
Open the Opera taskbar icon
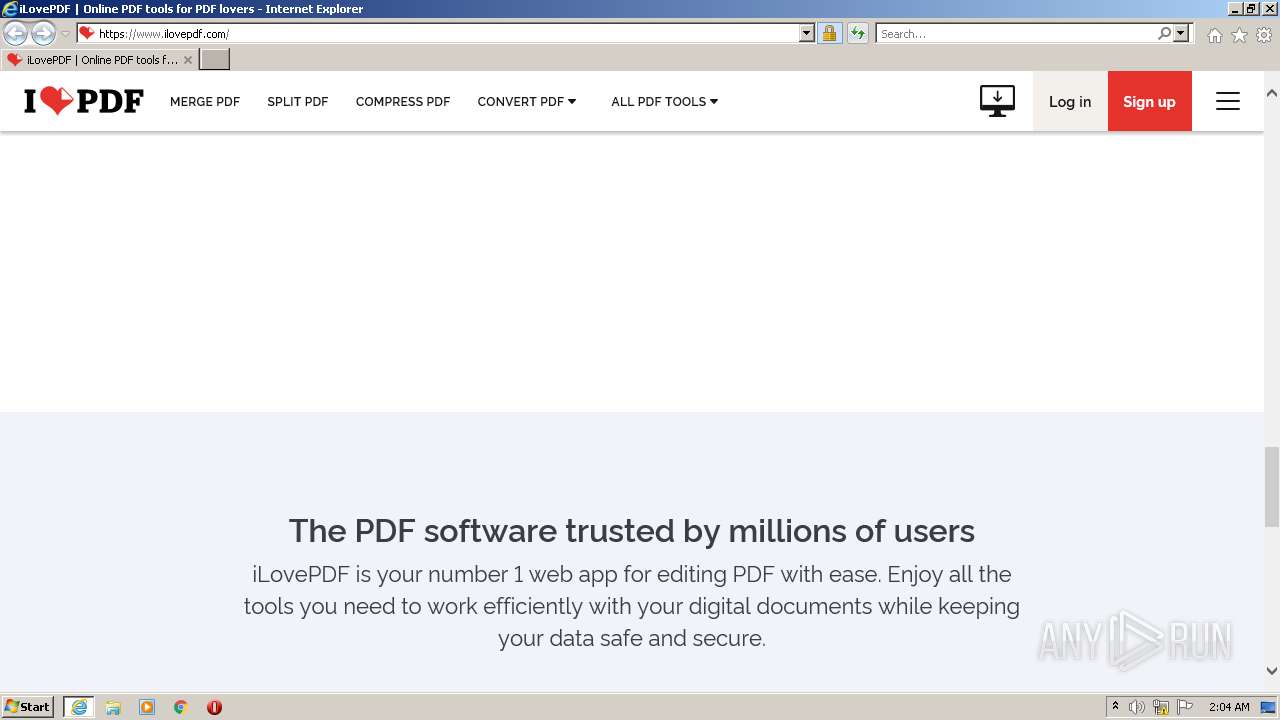(214, 707)
